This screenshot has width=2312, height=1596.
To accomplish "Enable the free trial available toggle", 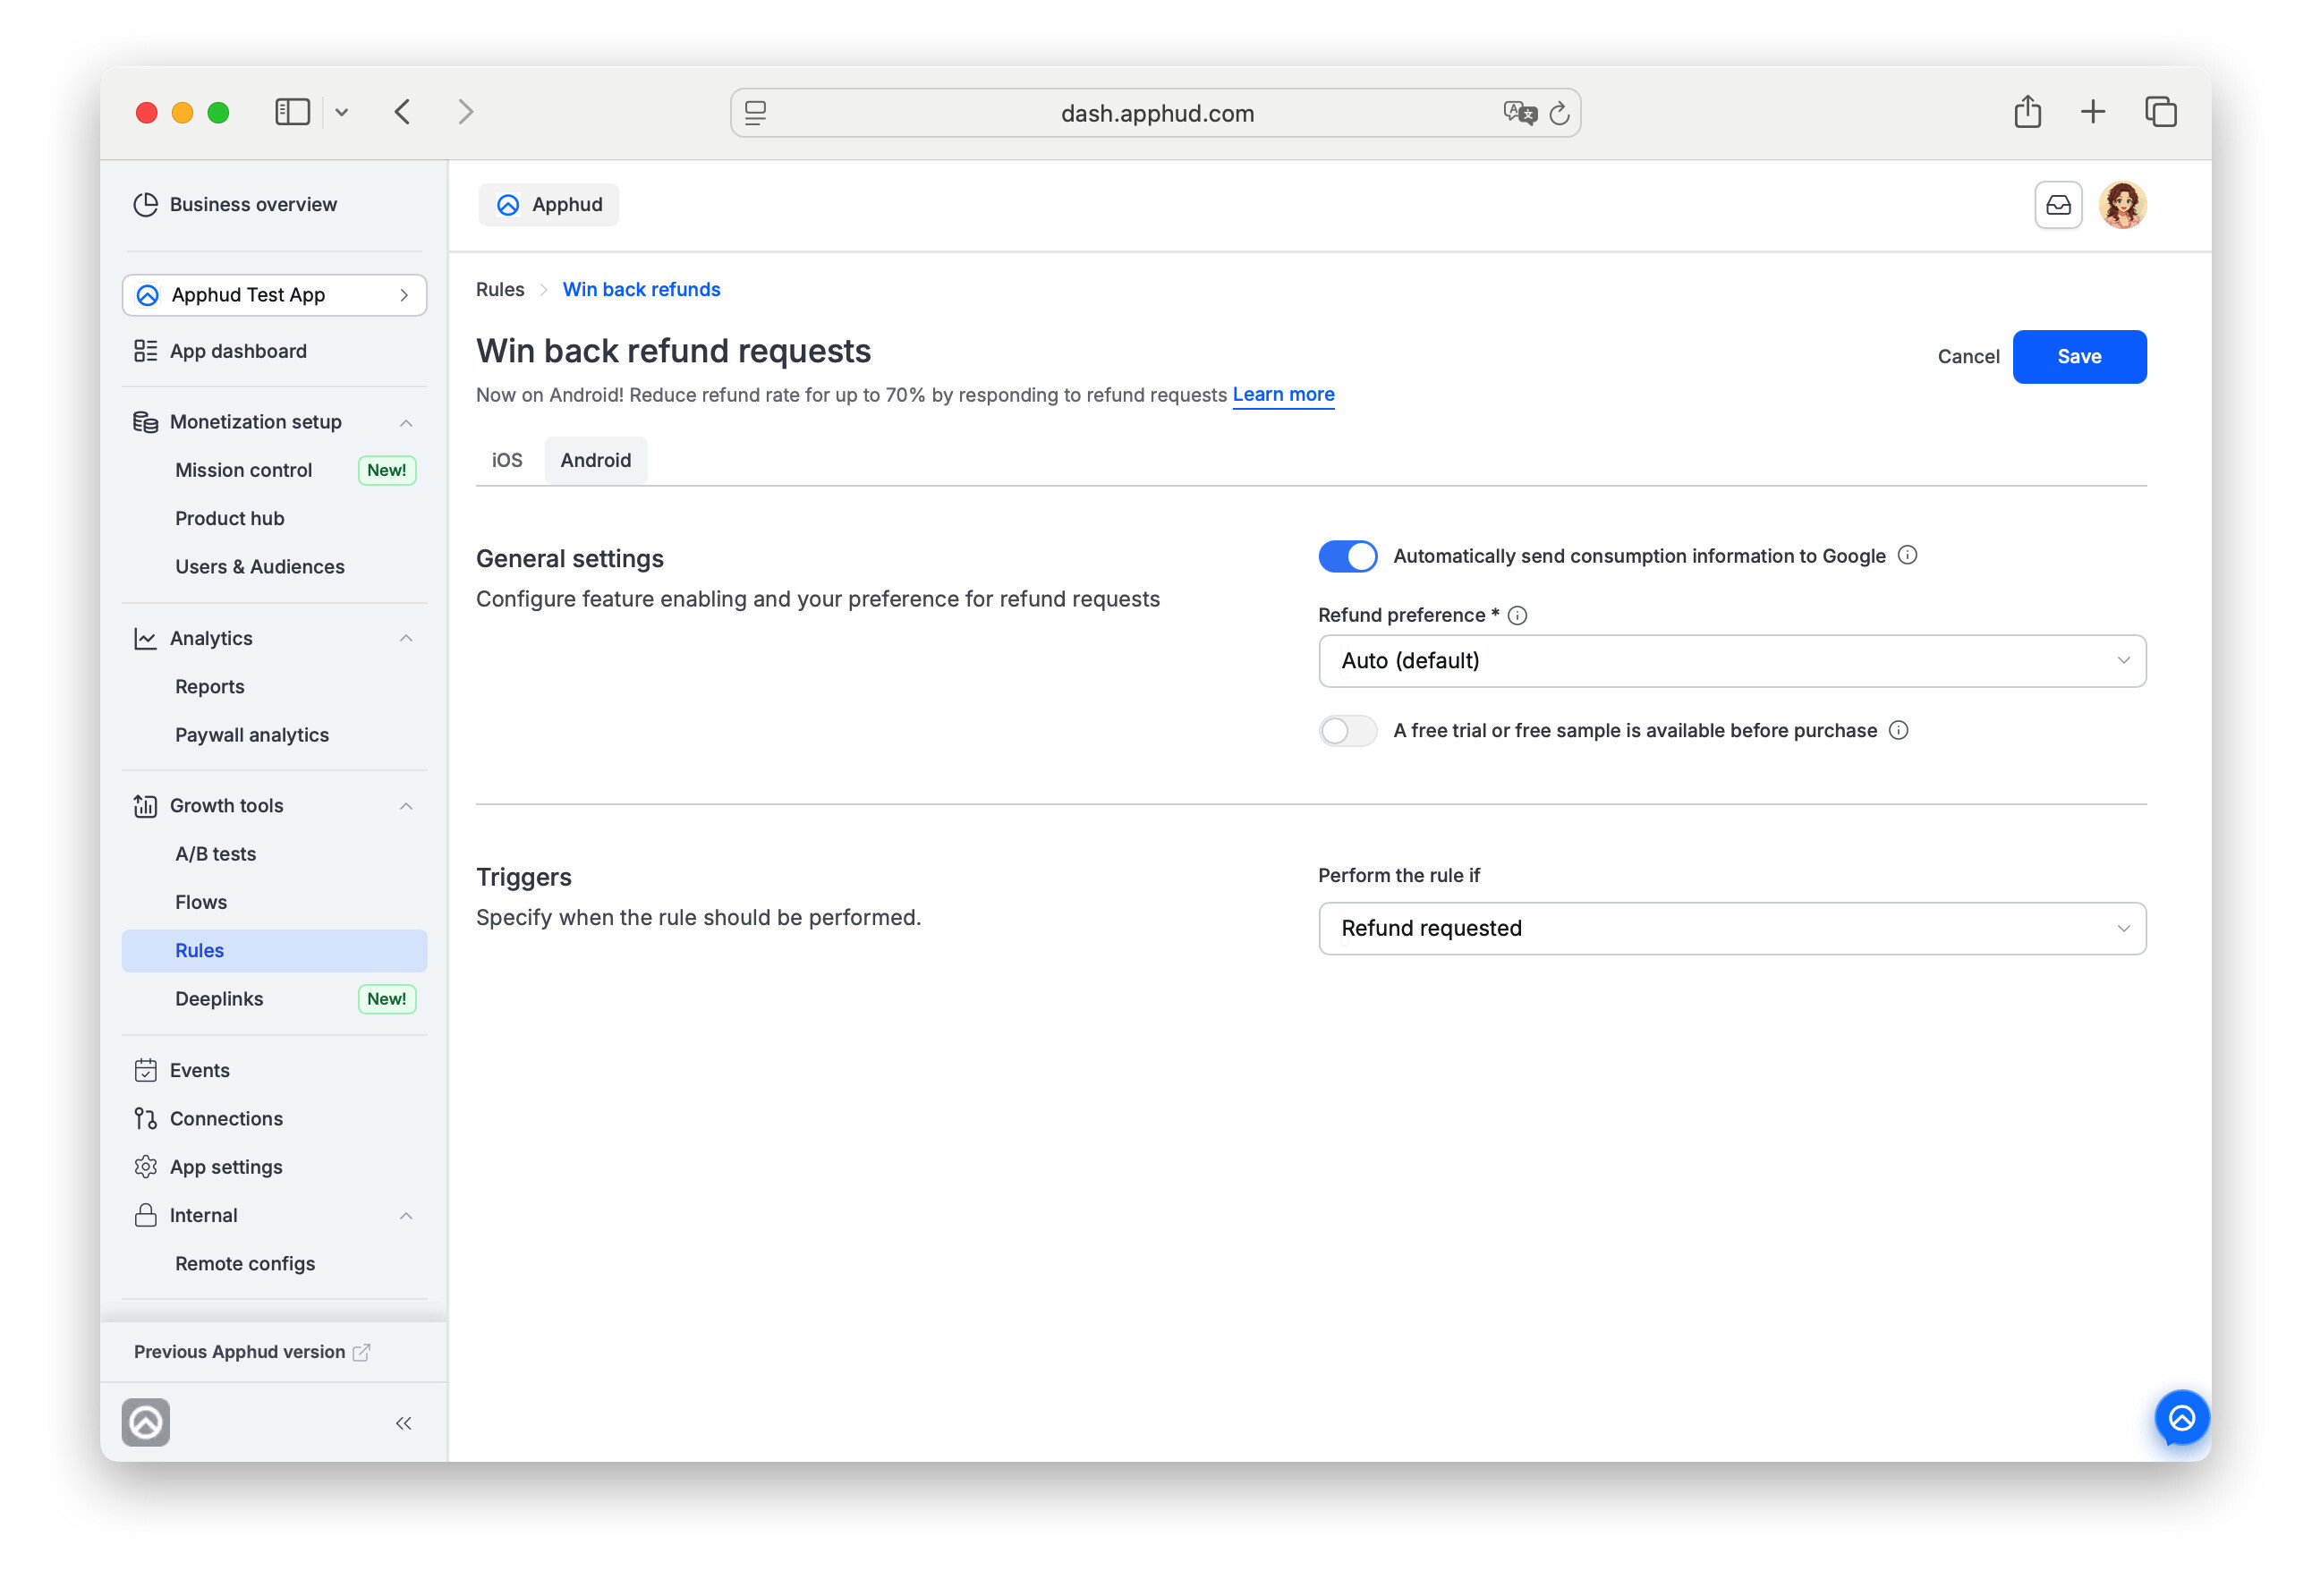I will 1347,731.
